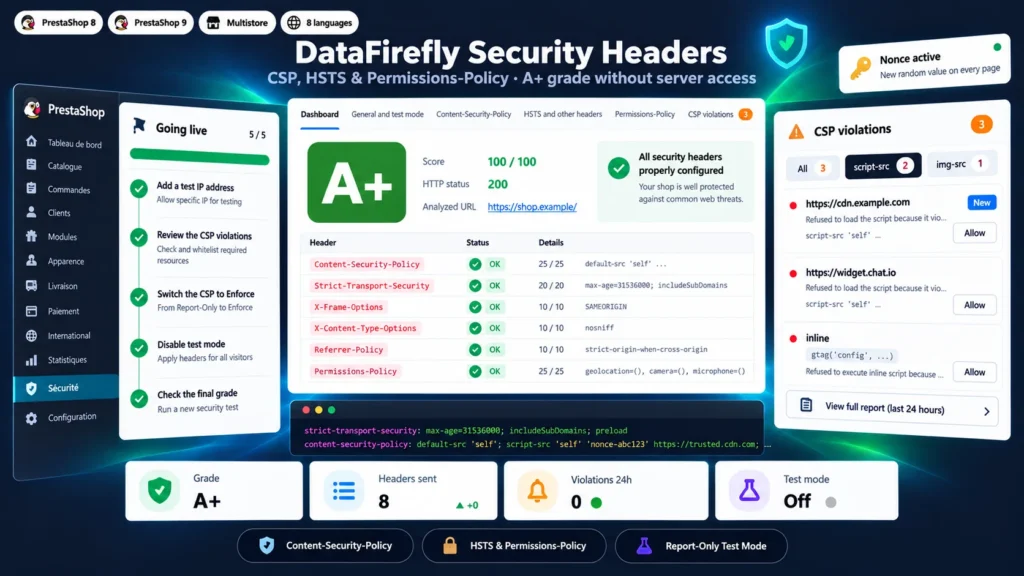
Task: Click the HSTS & Permissions-Policy pill
Action: pos(514,546)
